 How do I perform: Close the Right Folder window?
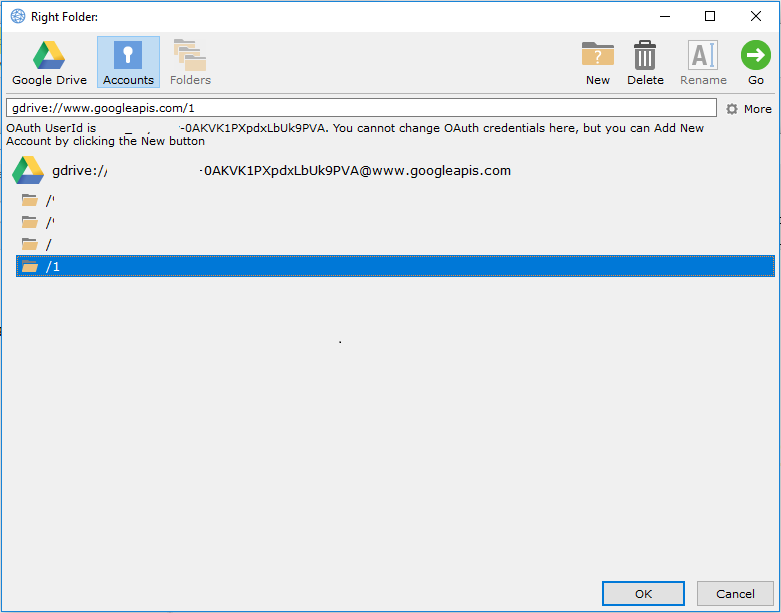756,16
